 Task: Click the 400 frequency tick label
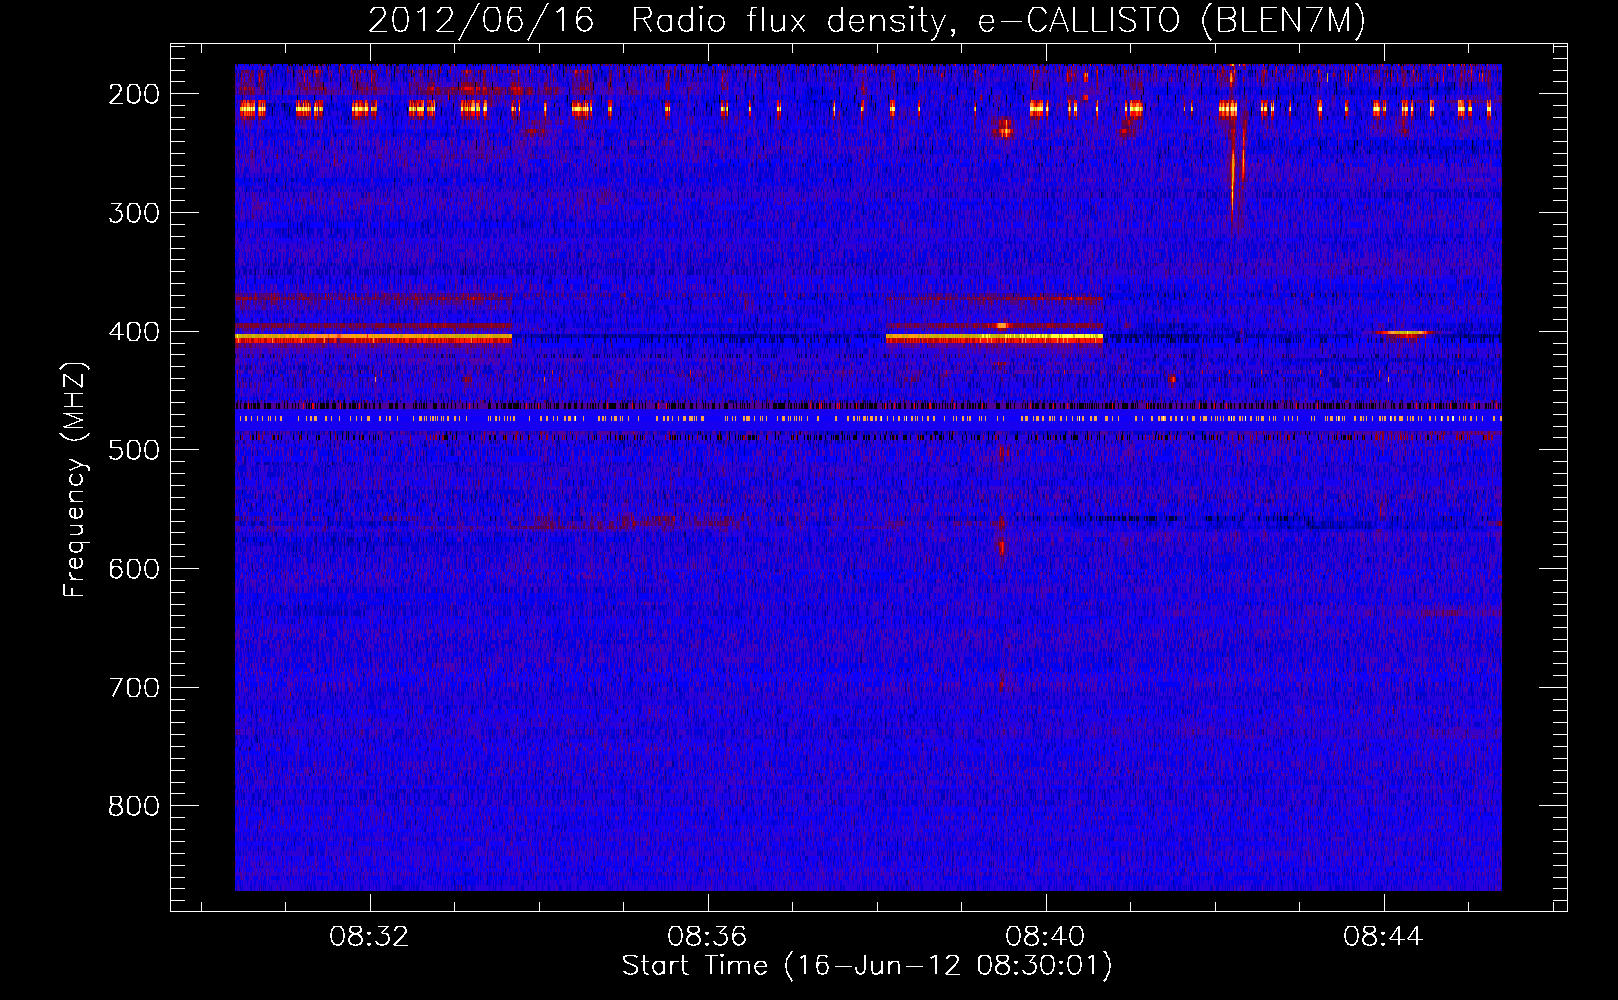pos(133,332)
